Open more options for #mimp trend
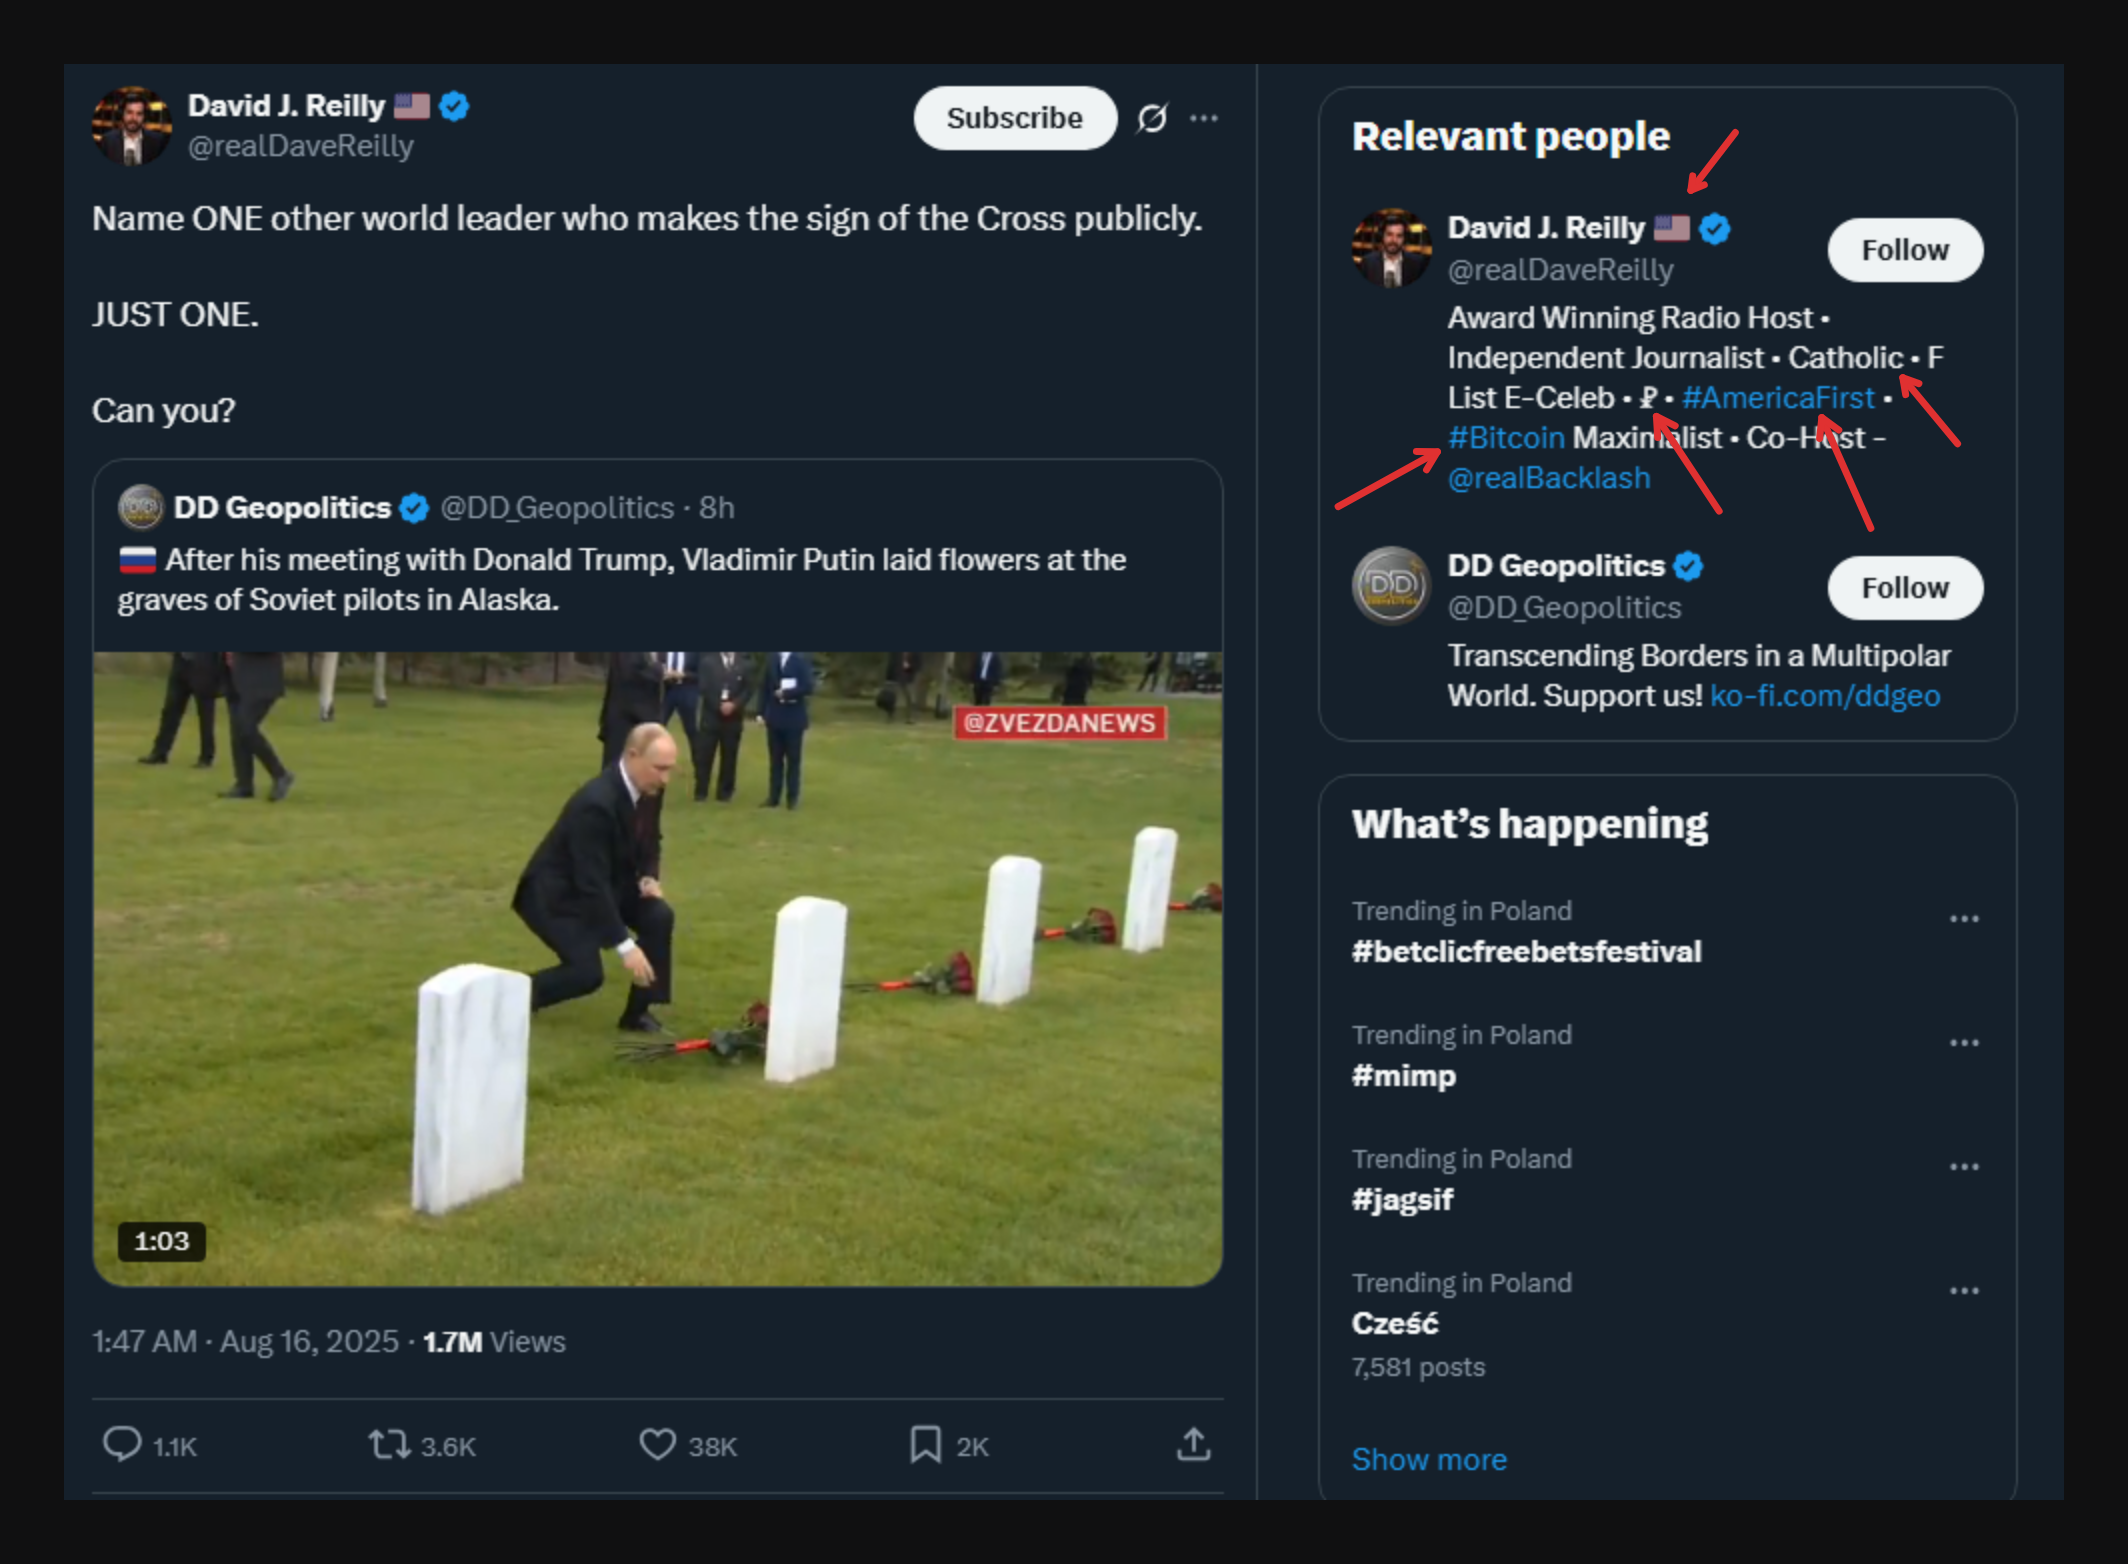Image resolution: width=2128 pixels, height=1564 pixels. coord(1964,1043)
